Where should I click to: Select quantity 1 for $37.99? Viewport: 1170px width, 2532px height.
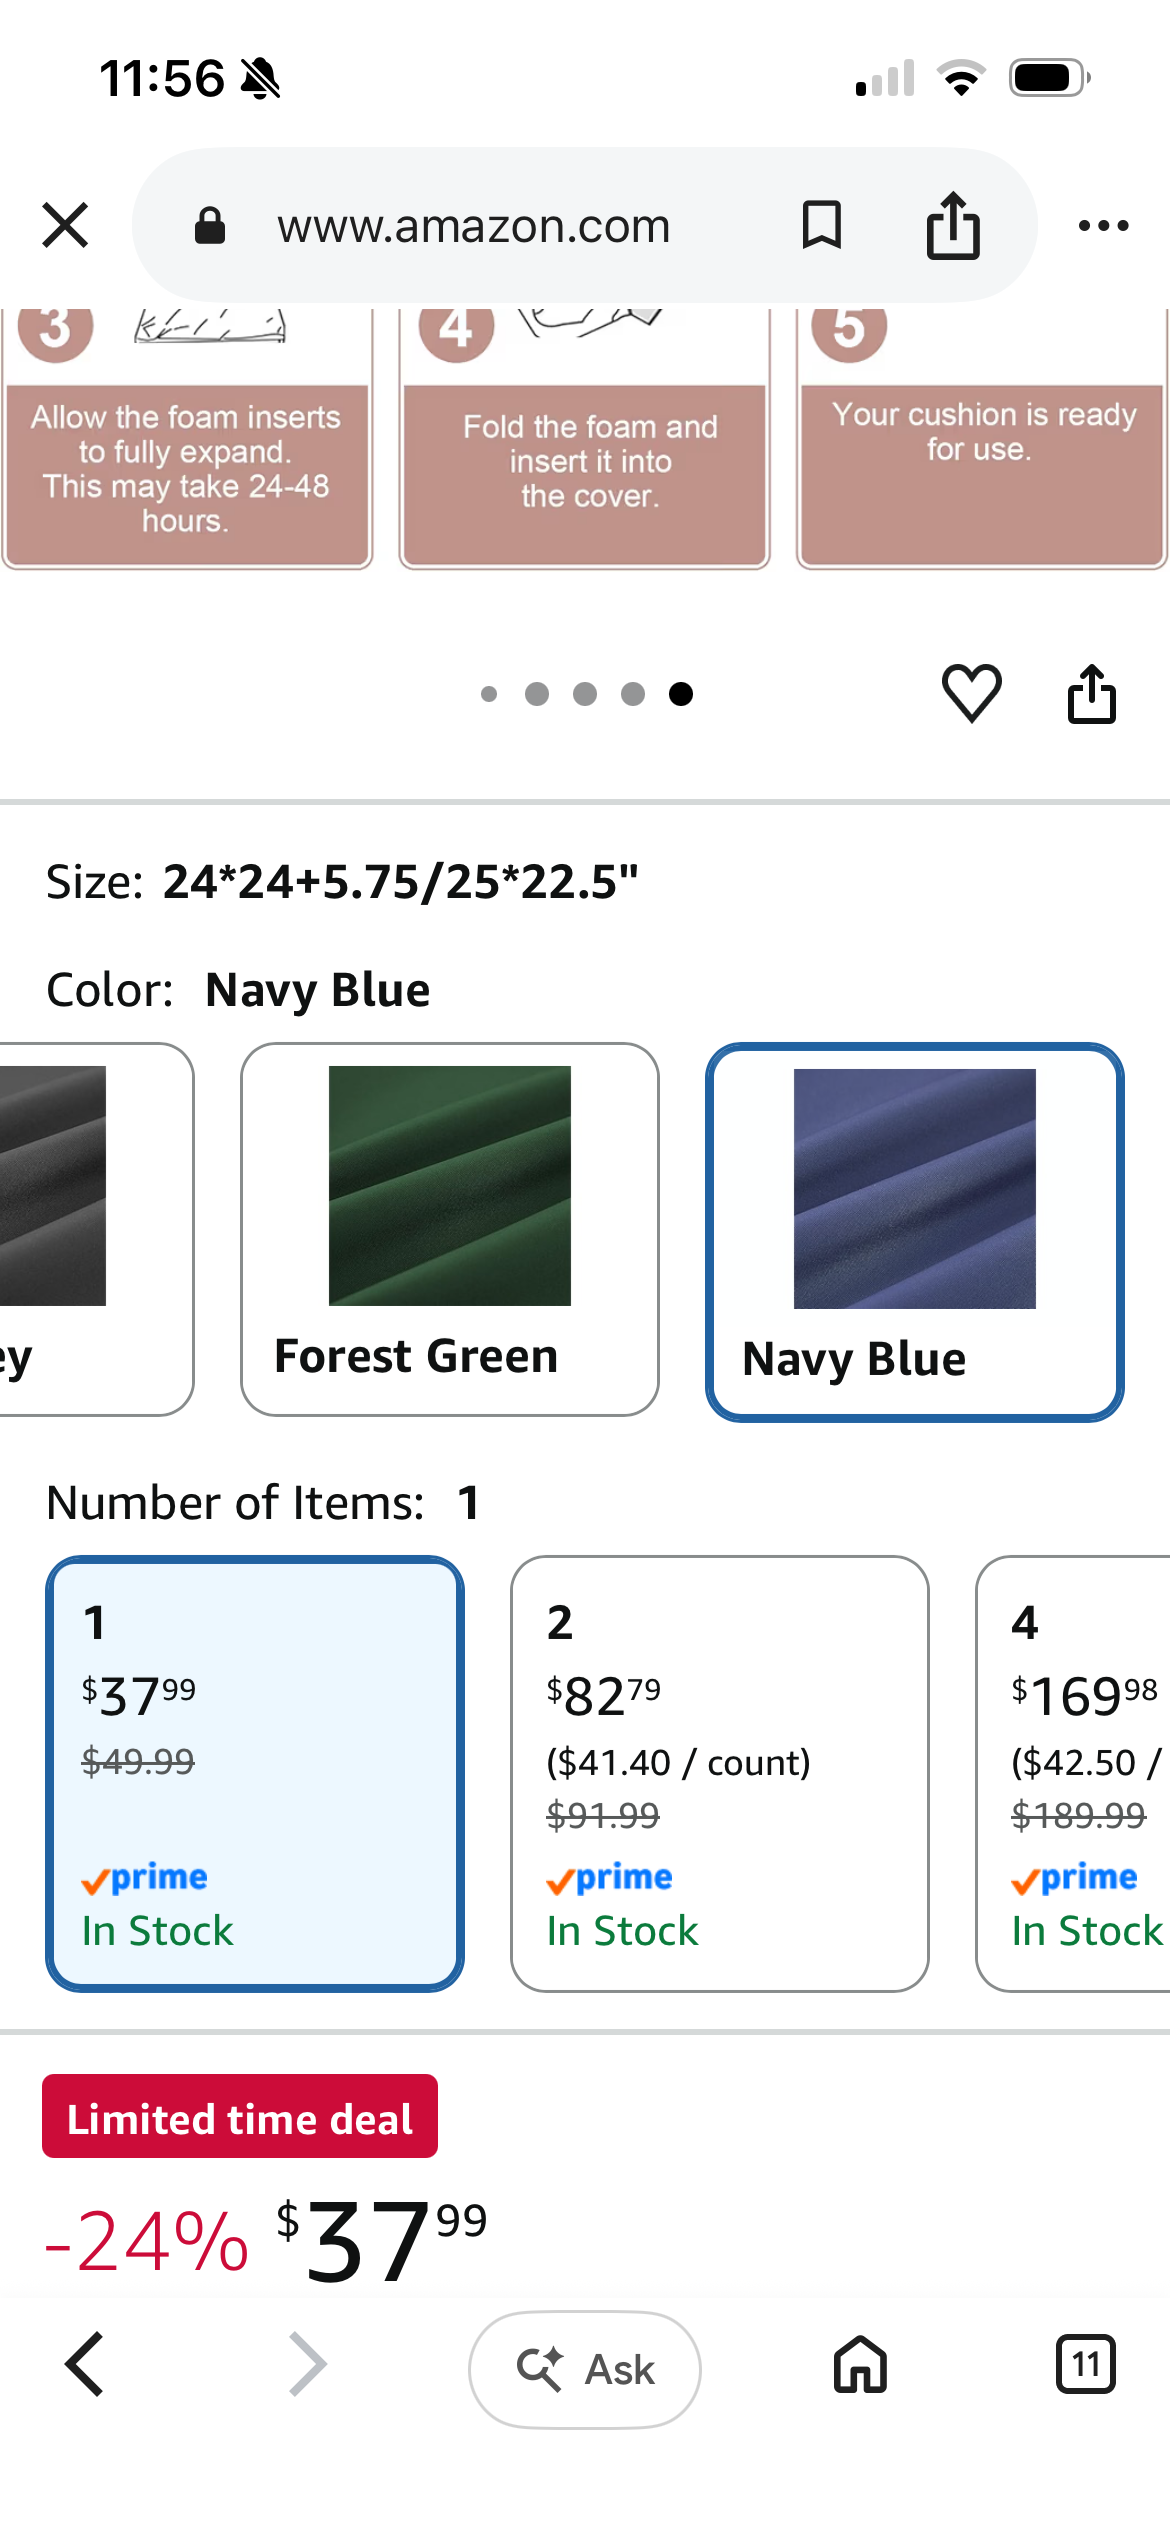pos(255,1774)
